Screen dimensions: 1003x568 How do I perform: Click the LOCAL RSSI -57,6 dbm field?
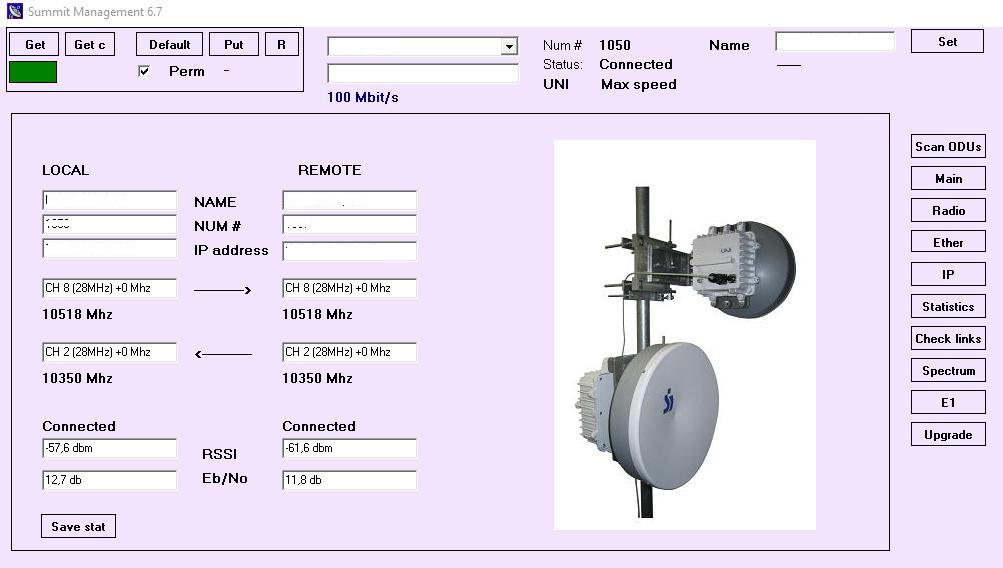[109, 448]
